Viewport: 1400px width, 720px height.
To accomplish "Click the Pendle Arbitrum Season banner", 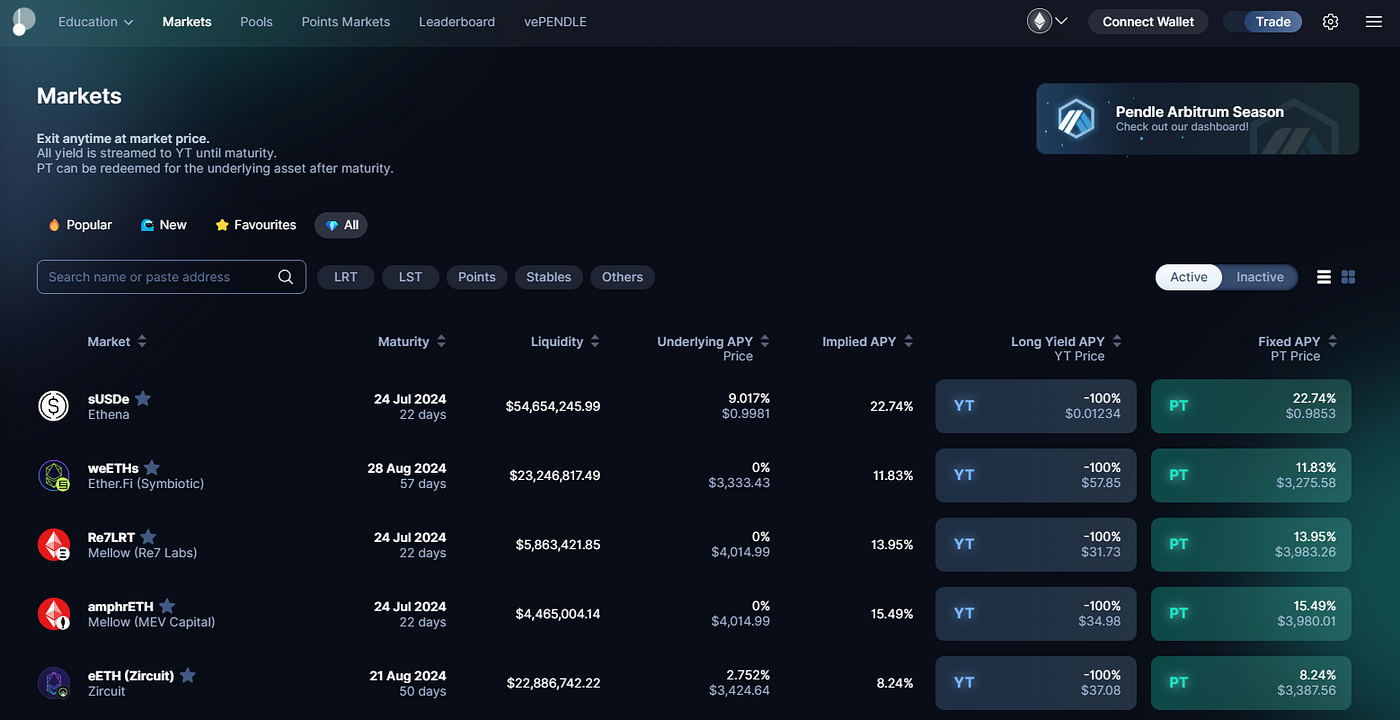I will 1197,118.
